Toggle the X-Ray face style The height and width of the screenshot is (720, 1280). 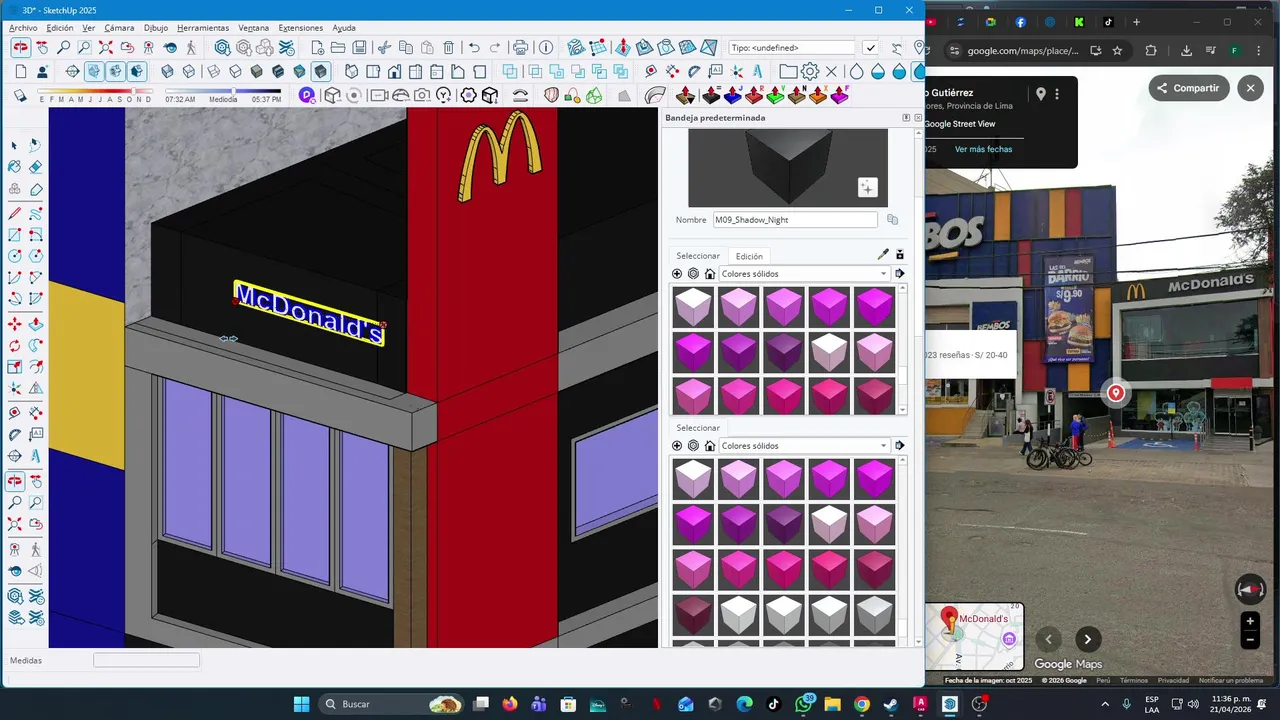[x=167, y=71]
